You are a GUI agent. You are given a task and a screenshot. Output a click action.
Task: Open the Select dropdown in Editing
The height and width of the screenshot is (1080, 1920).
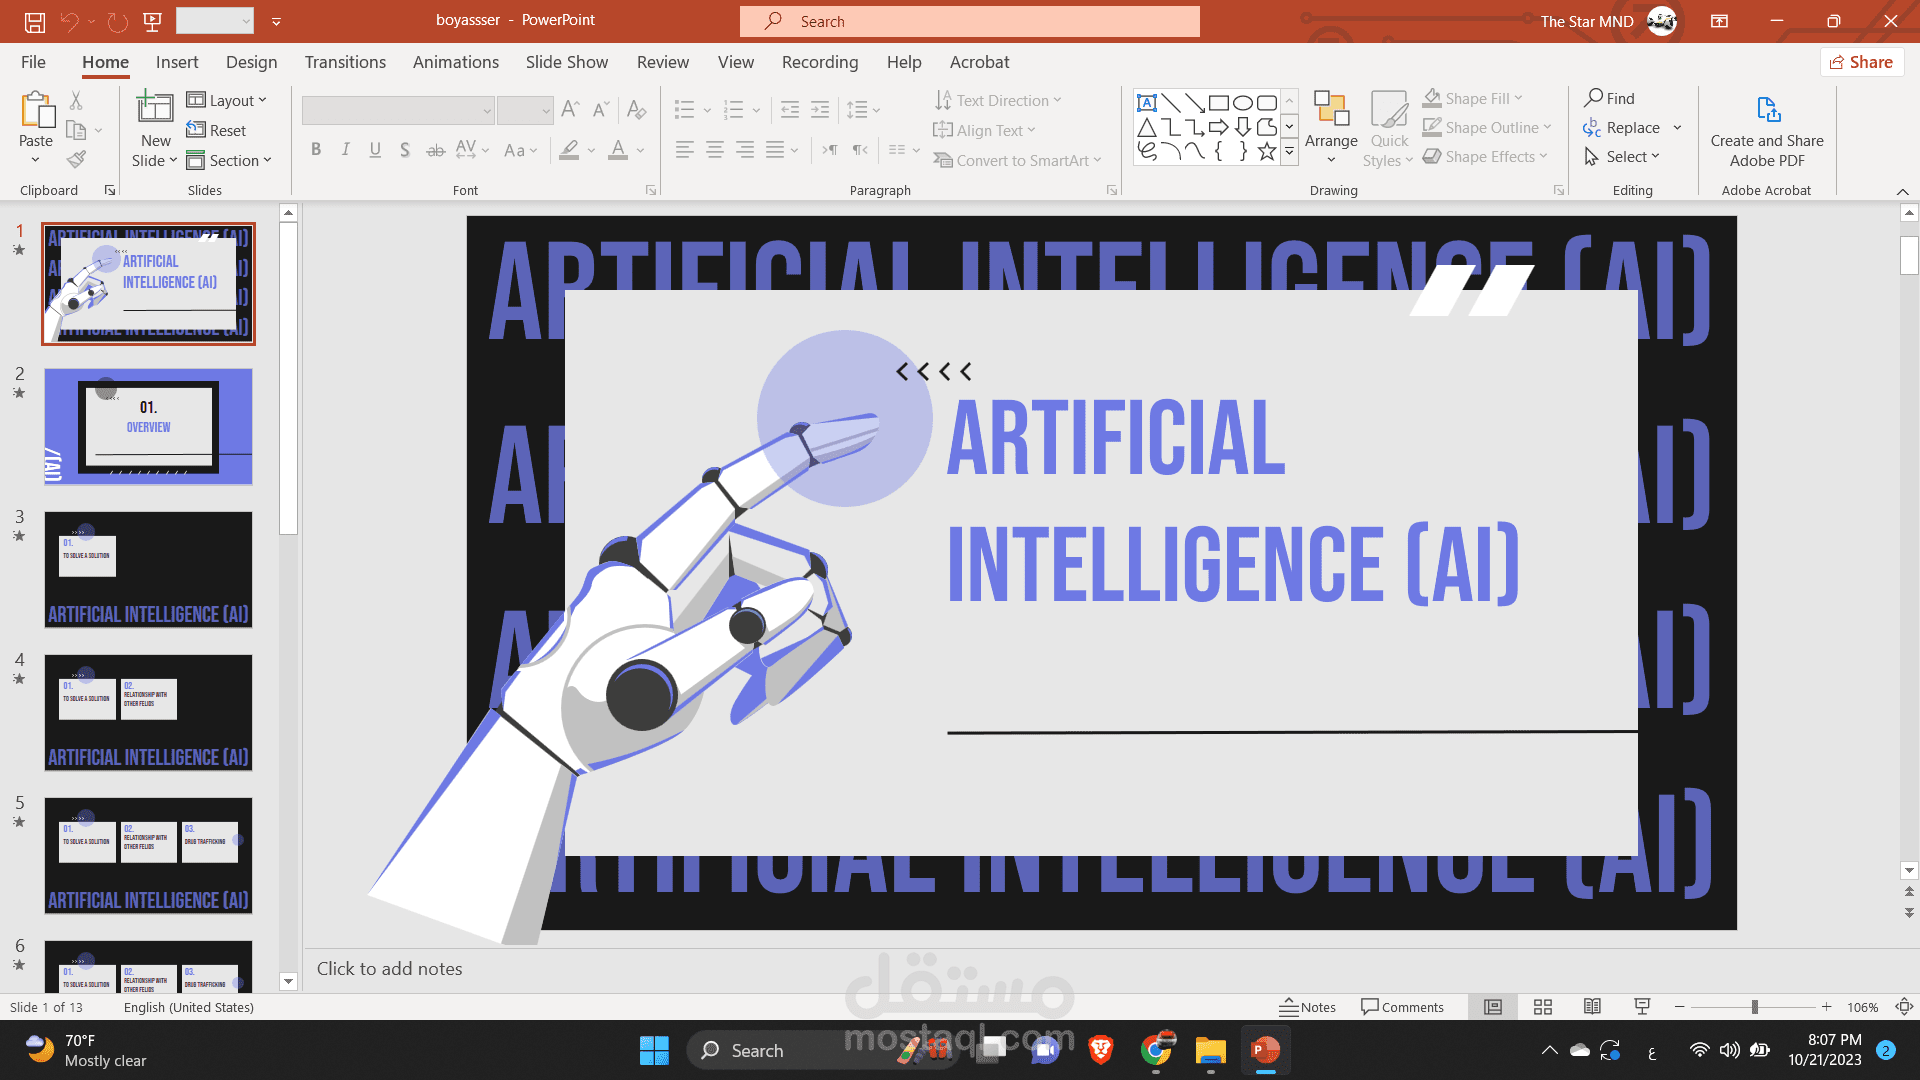1622,156
